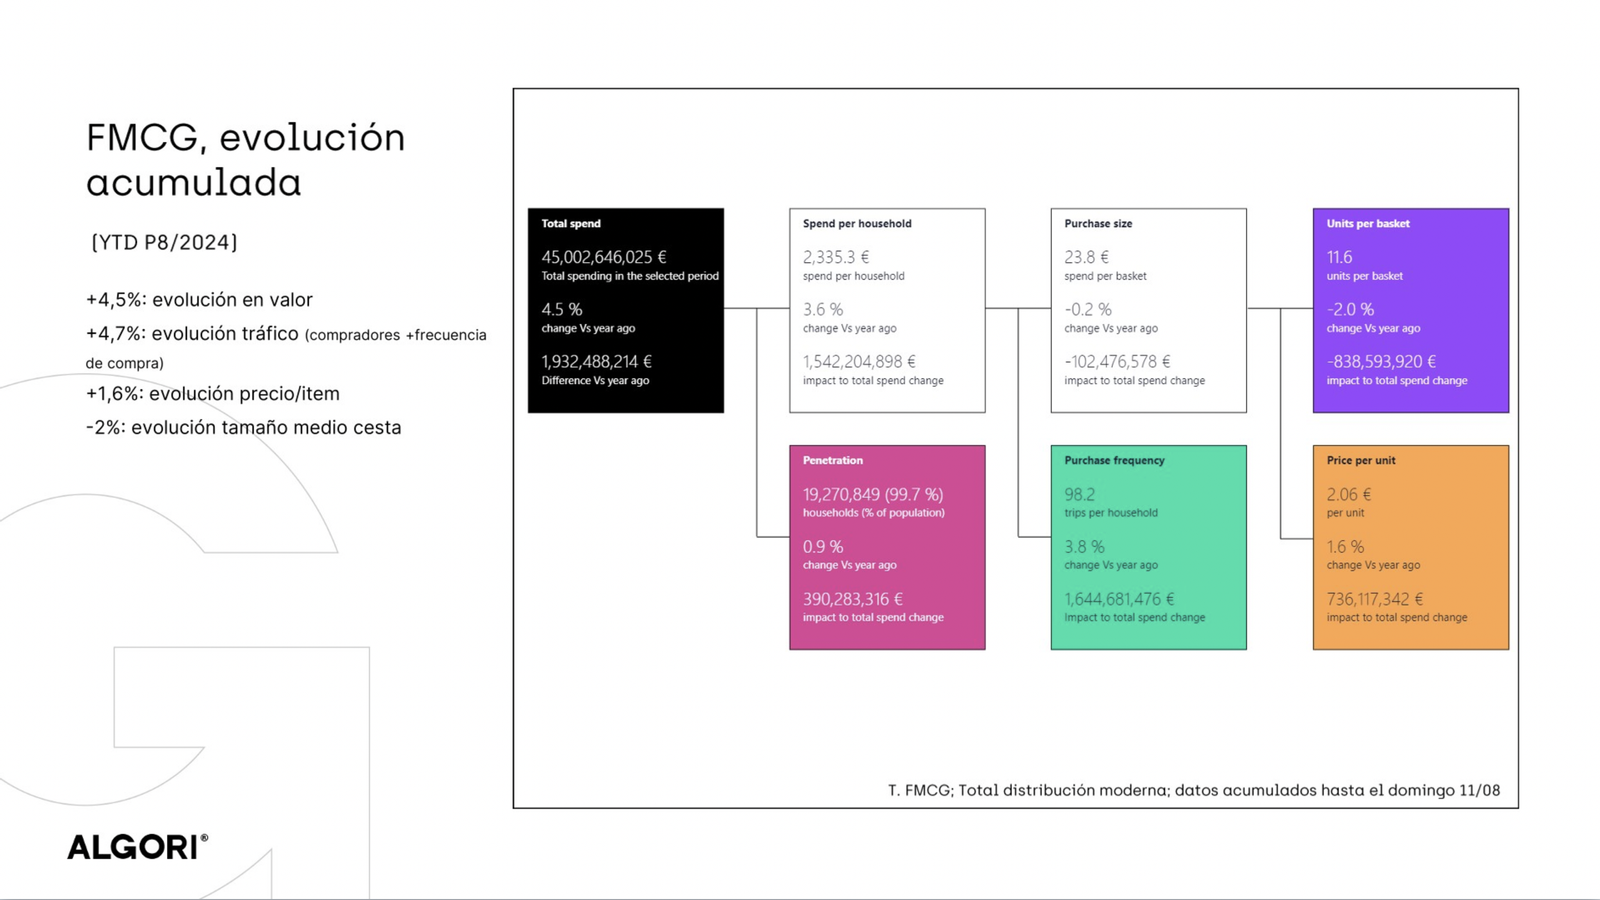The image size is (1600, 900).
Task: Click the green Purchase frequency card
Action: (x=1148, y=547)
